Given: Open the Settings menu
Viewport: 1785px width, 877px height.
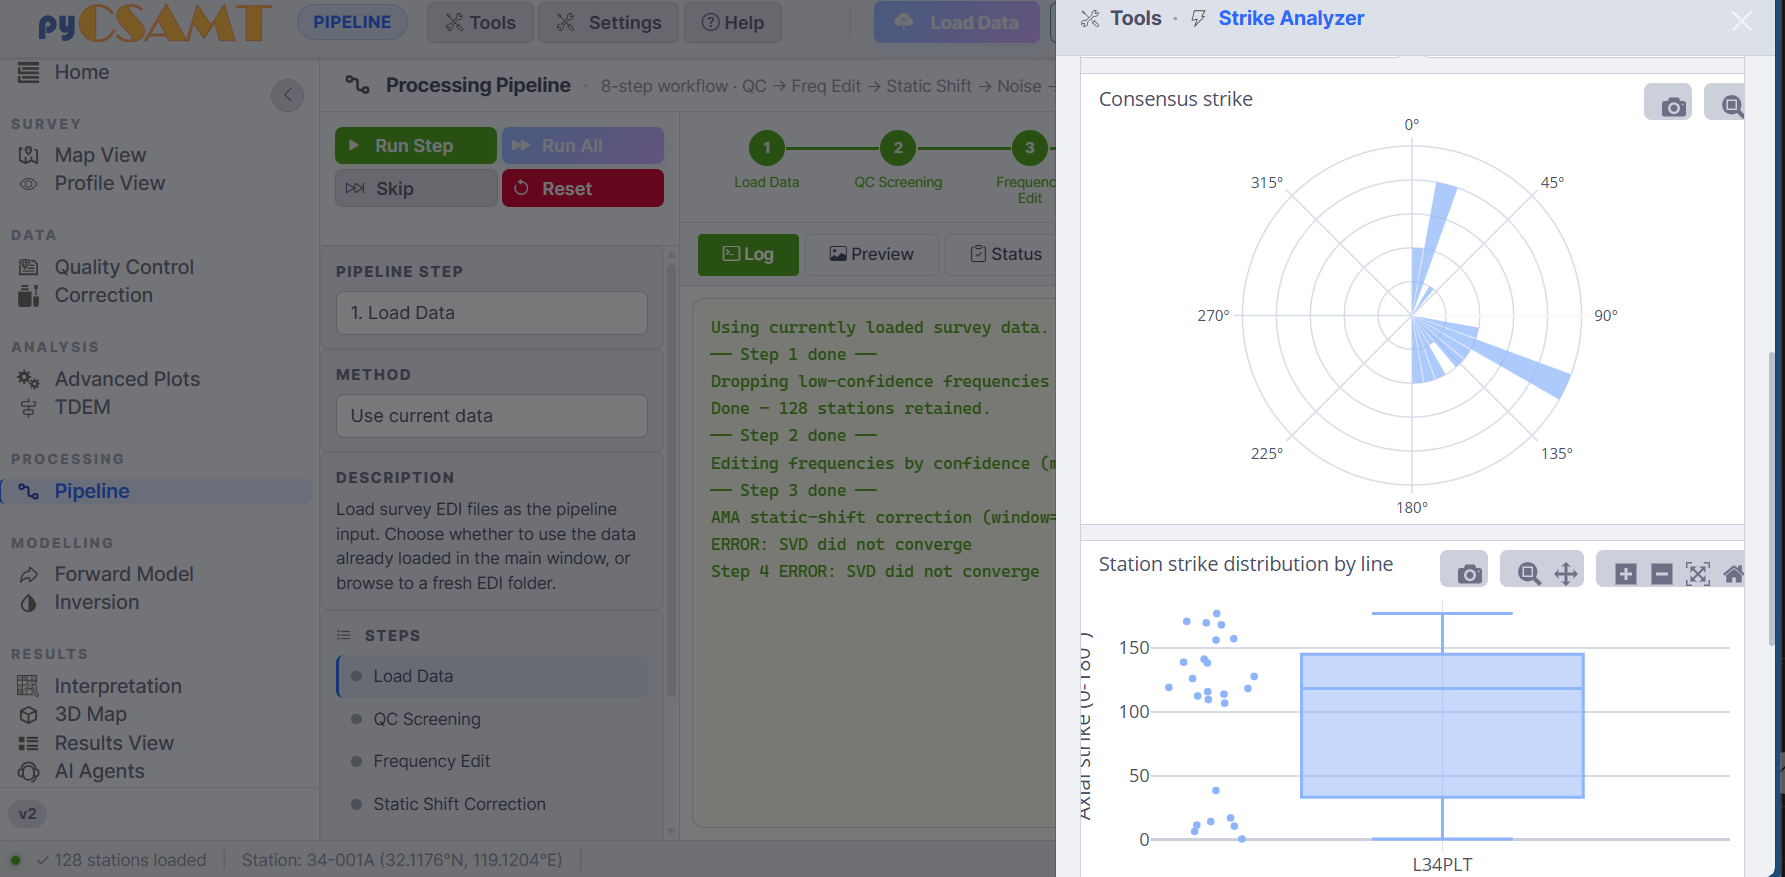Looking at the screenshot, I should click(608, 22).
